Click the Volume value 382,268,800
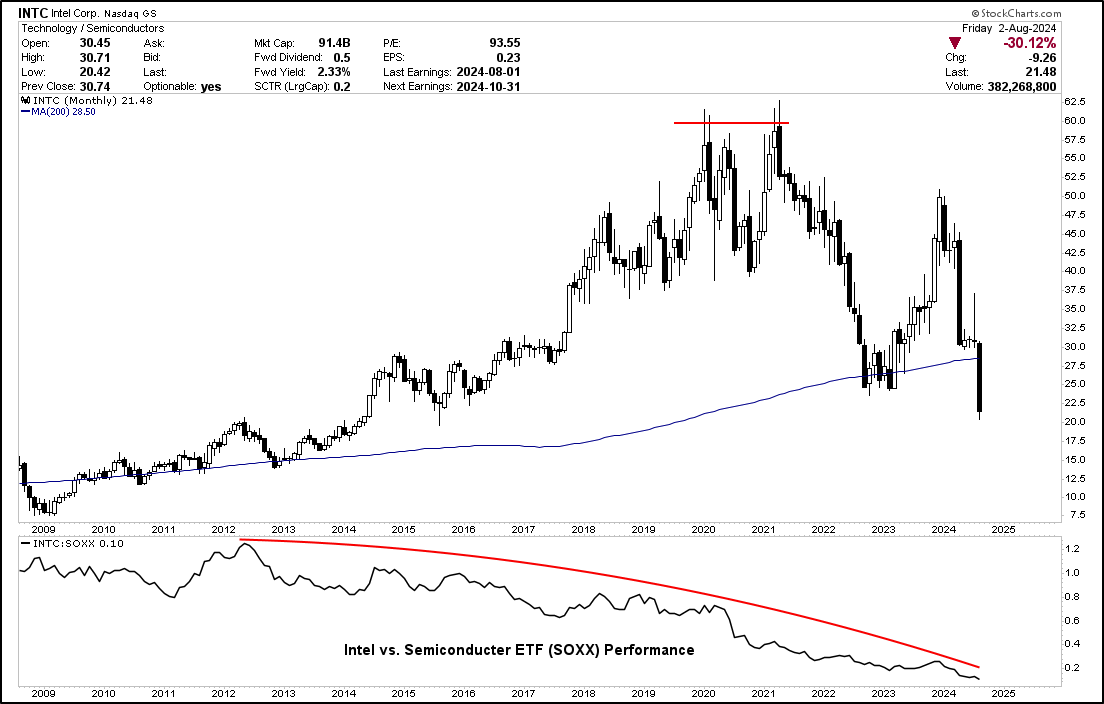1104x704 pixels. 1022,87
